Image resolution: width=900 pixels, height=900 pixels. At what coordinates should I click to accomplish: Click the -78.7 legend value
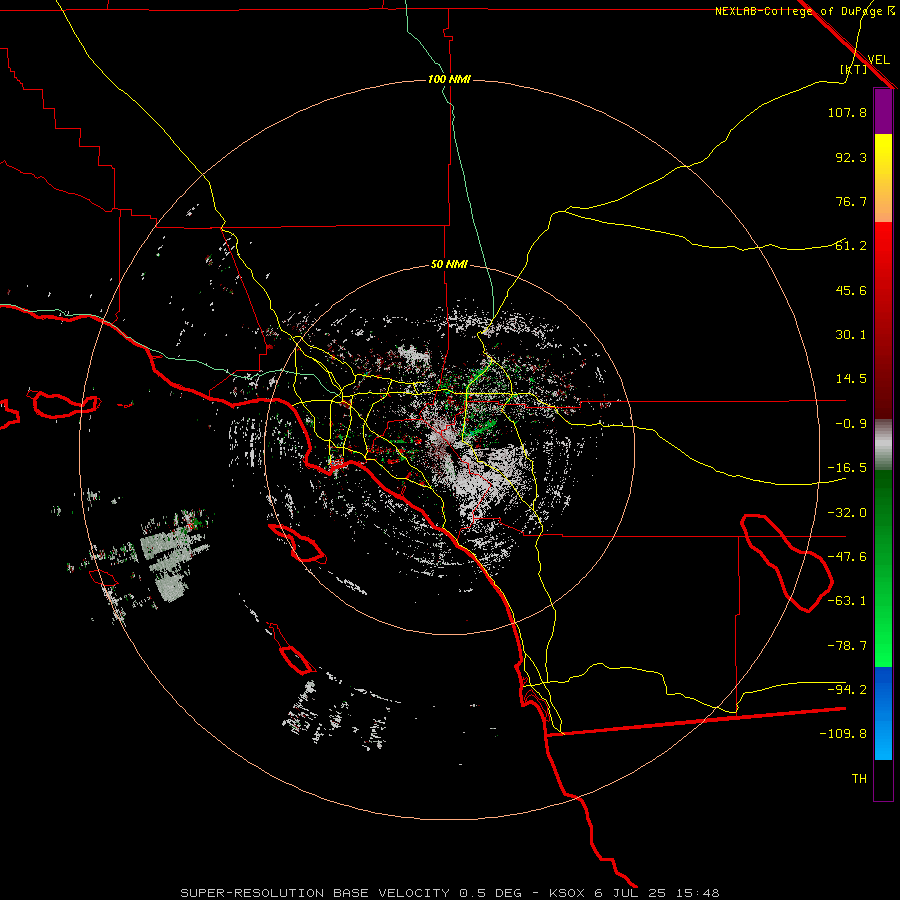click(847, 646)
